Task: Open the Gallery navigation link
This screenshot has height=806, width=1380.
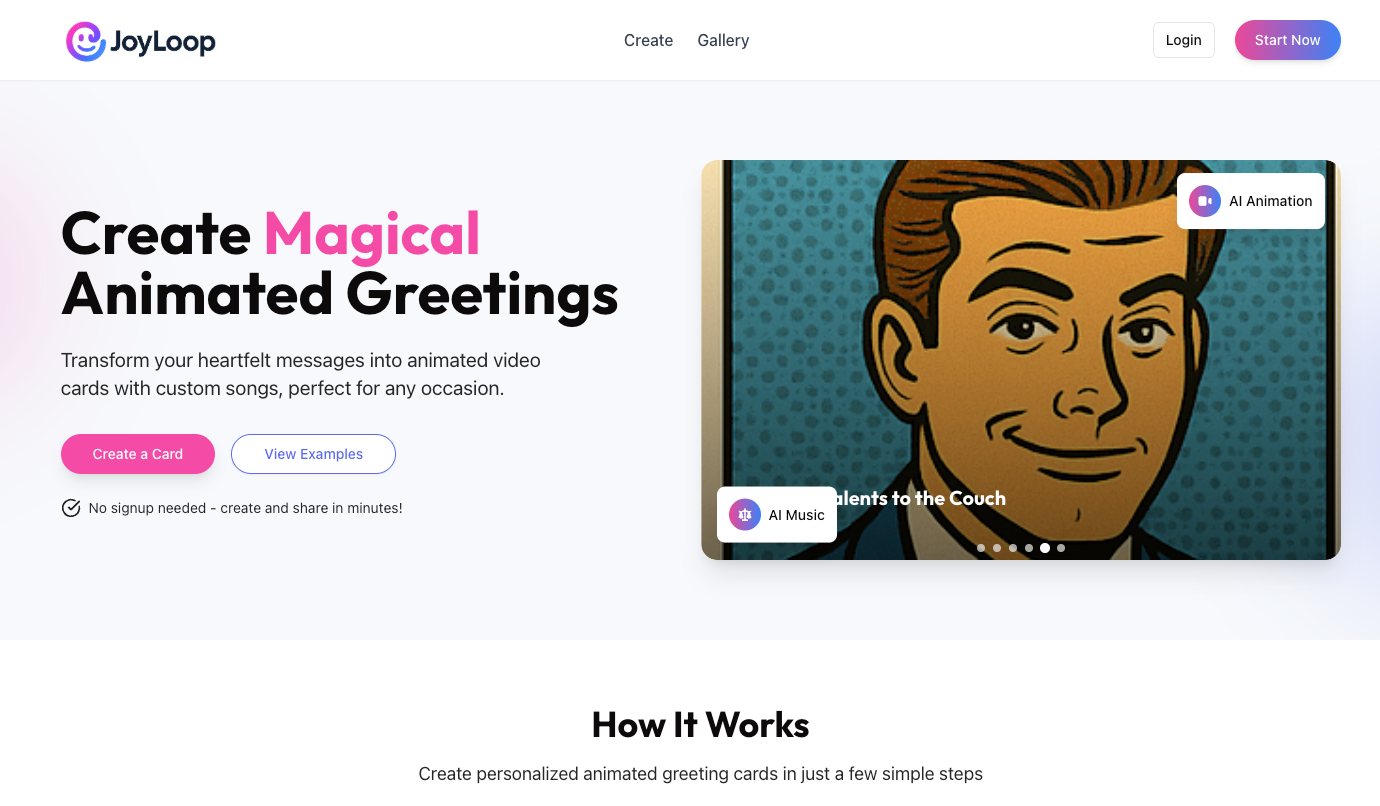Action: tap(723, 40)
